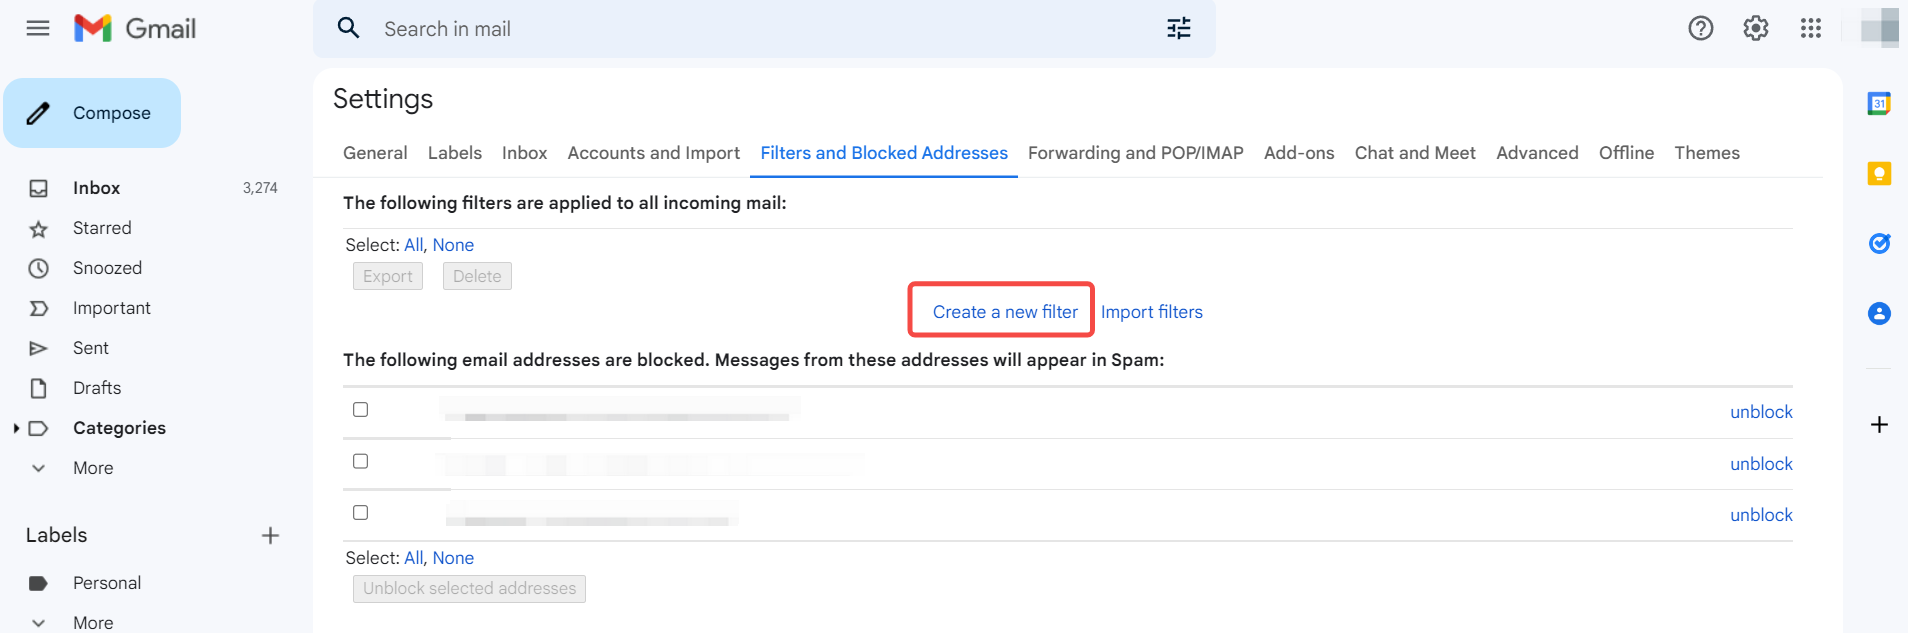Open Google Tasks side panel icon
The height and width of the screenshot is (633, 1908).
(x=1879, y=243)
